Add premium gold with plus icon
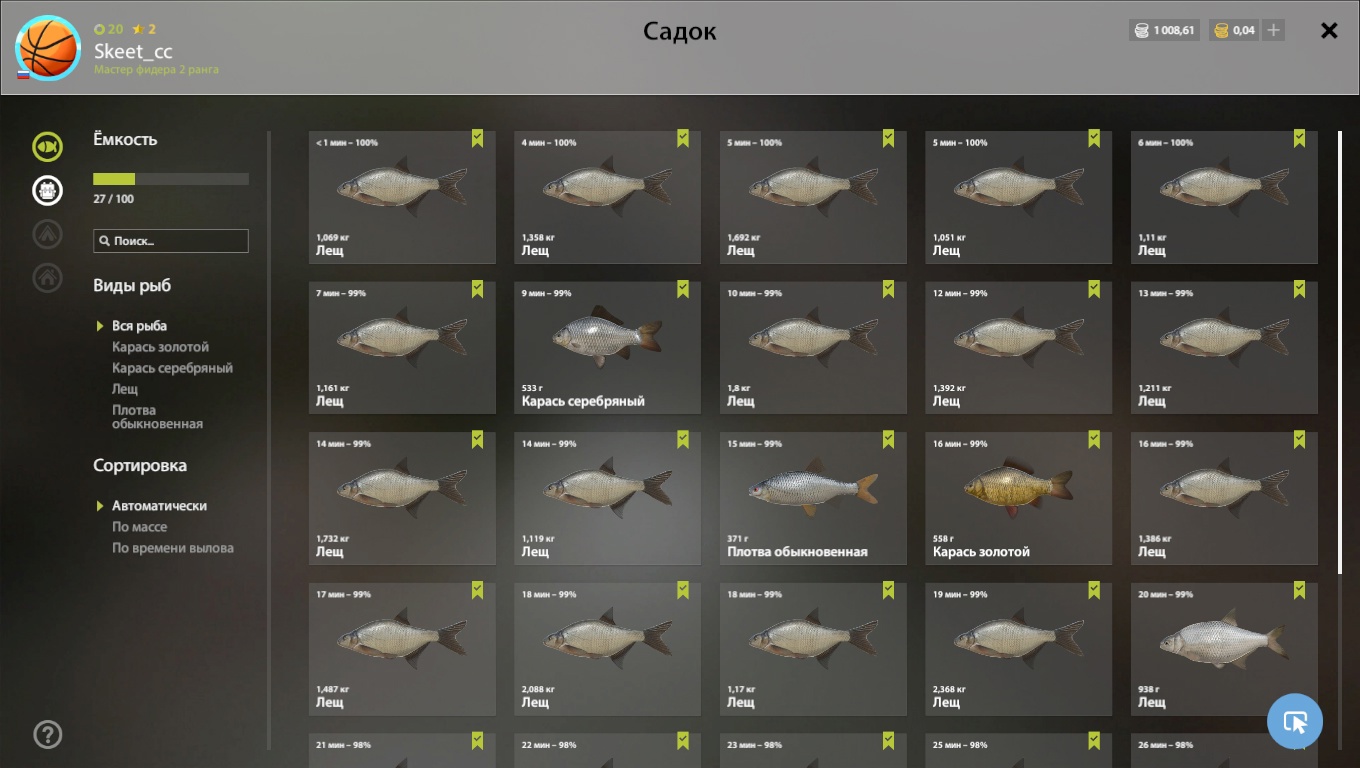The height and width of the screenshot is (768, 1360). 1273,30
